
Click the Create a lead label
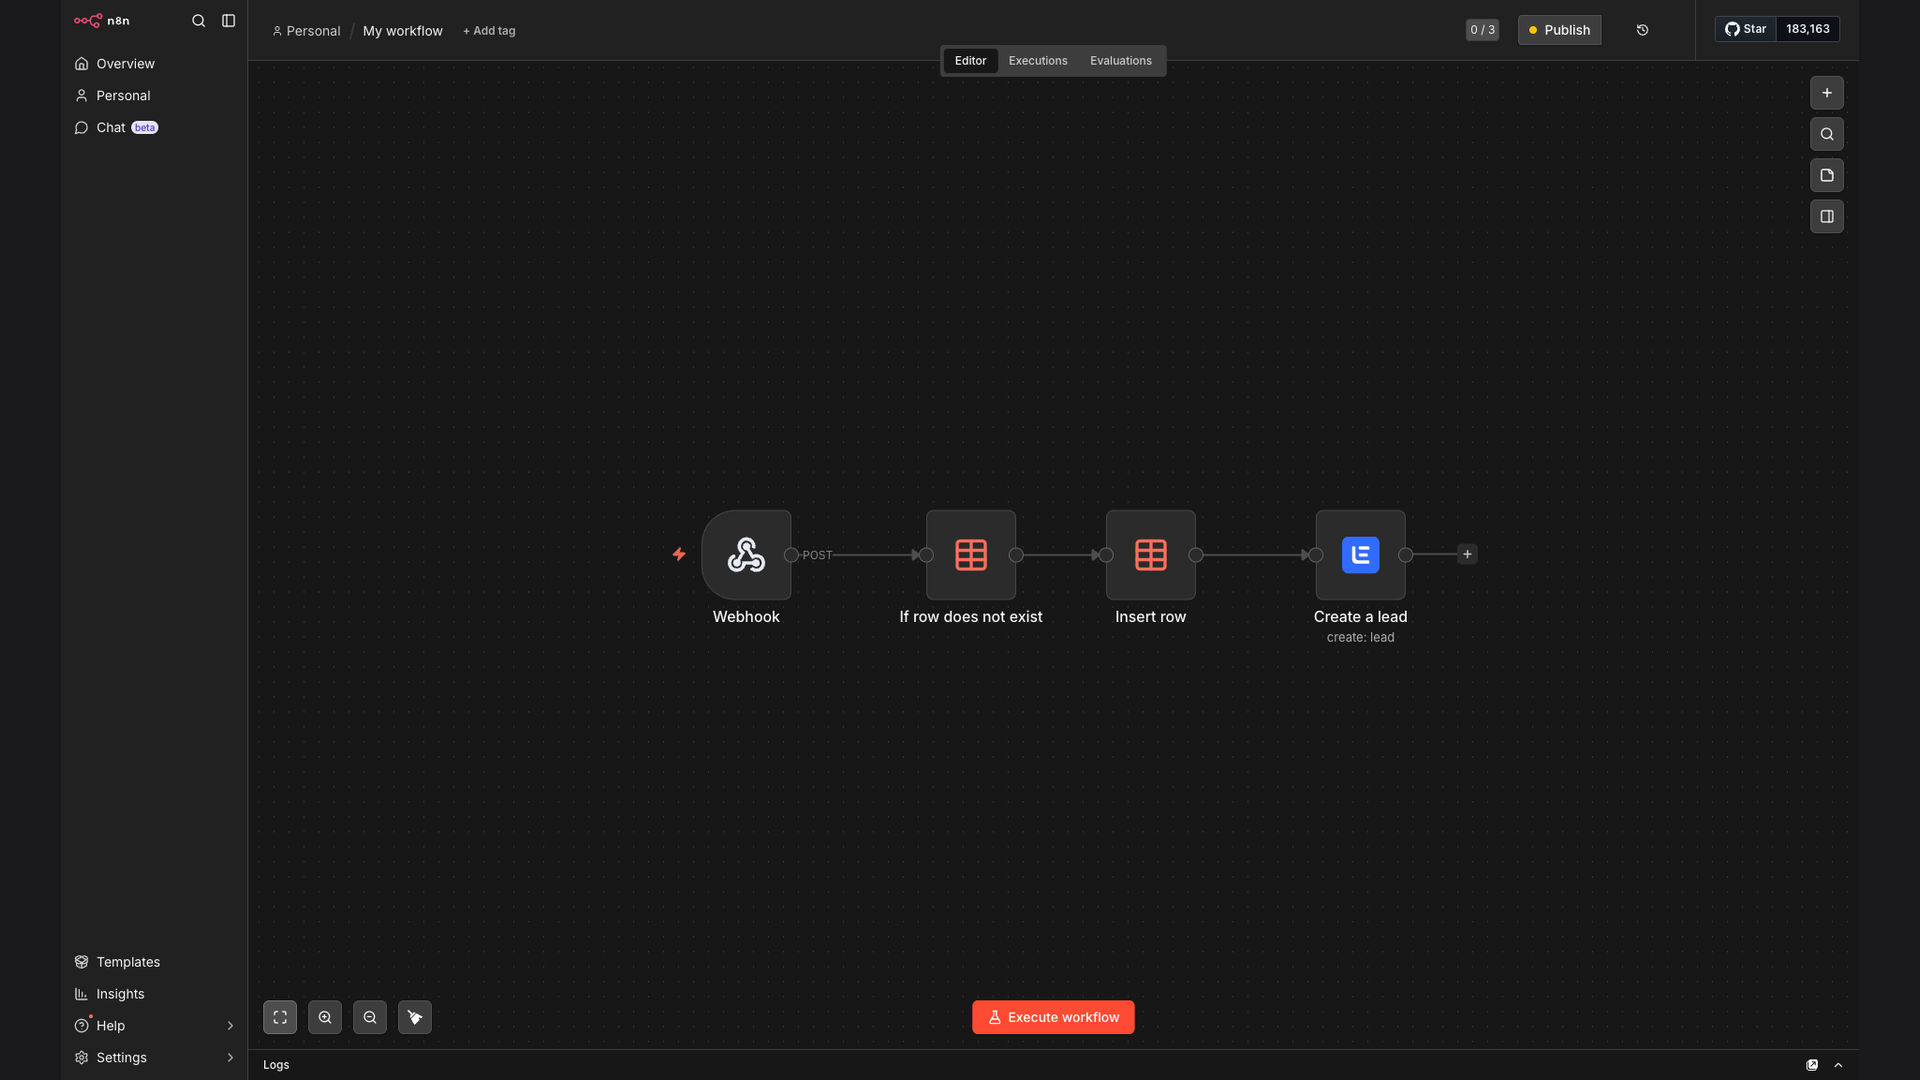[1360, 617]
